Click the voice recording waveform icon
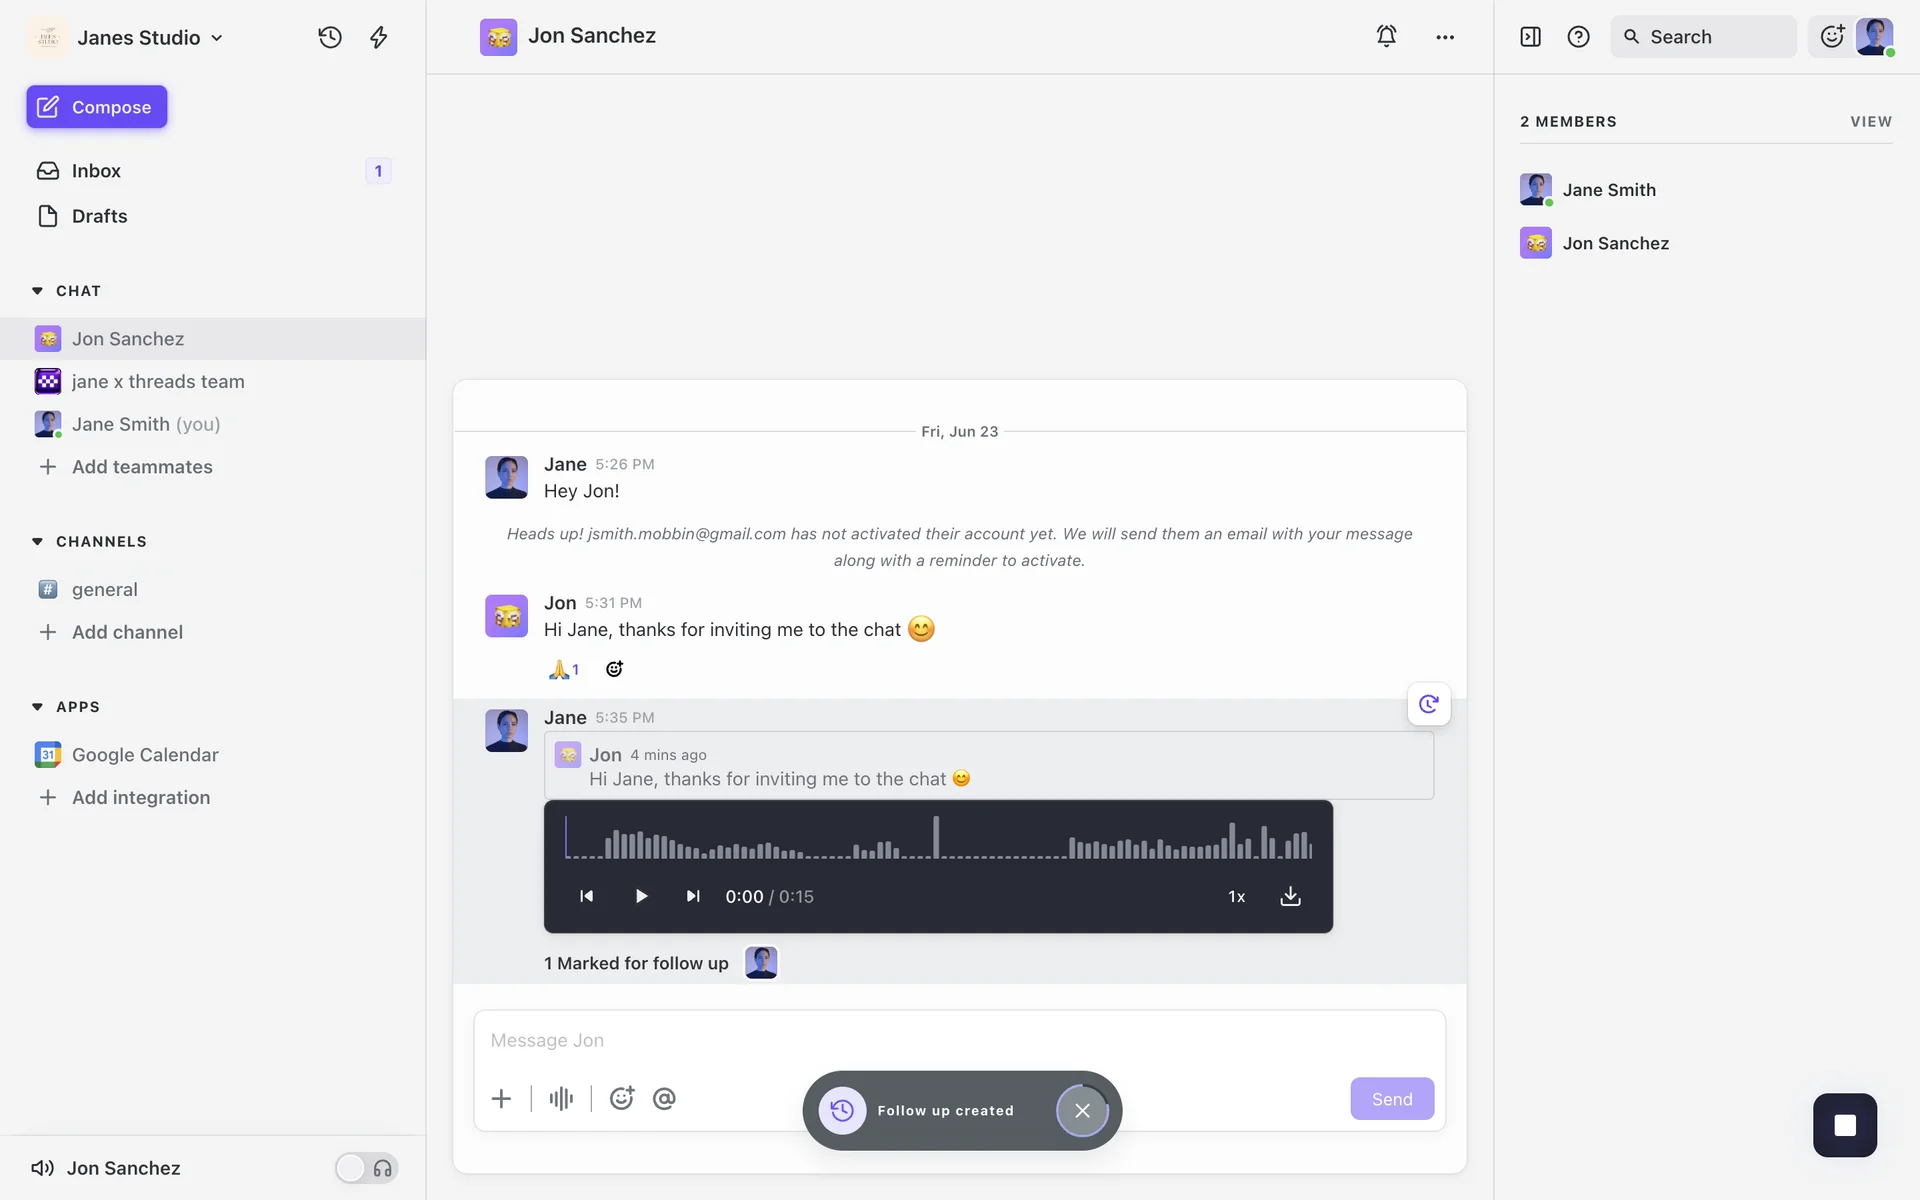 [561, 1099]
